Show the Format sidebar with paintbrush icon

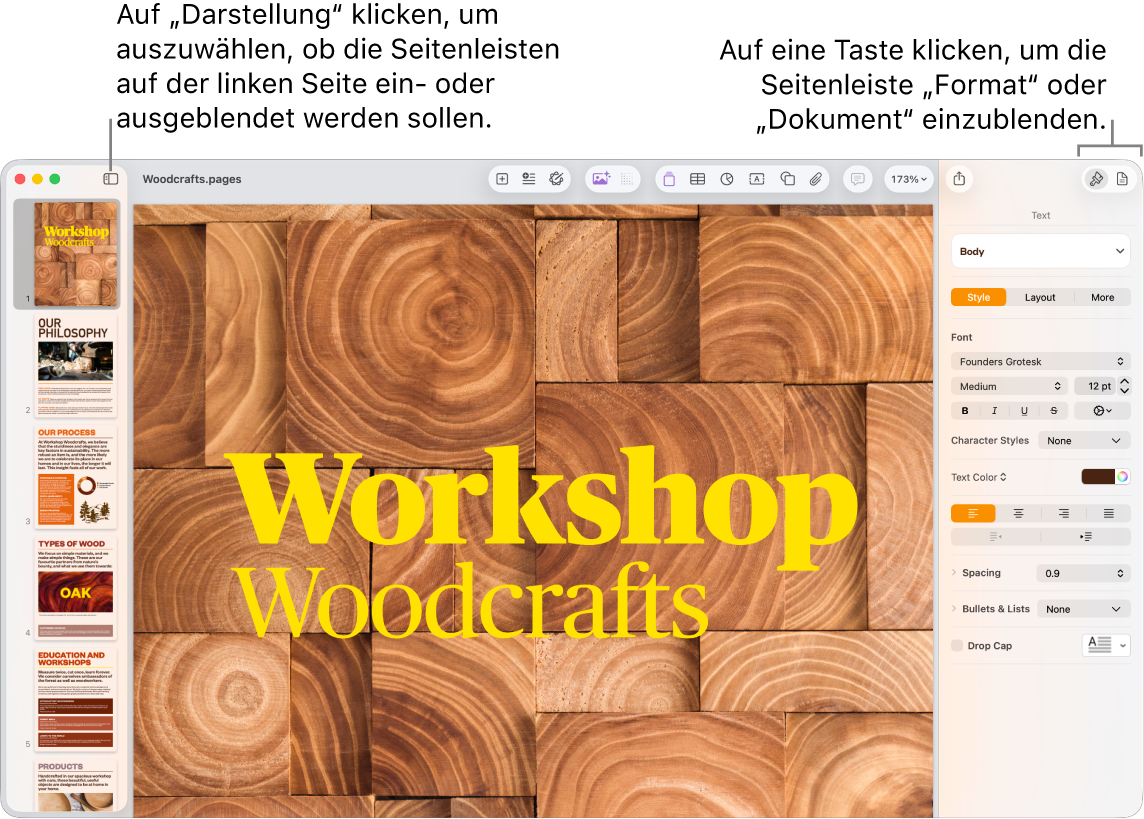[1095, 179]
